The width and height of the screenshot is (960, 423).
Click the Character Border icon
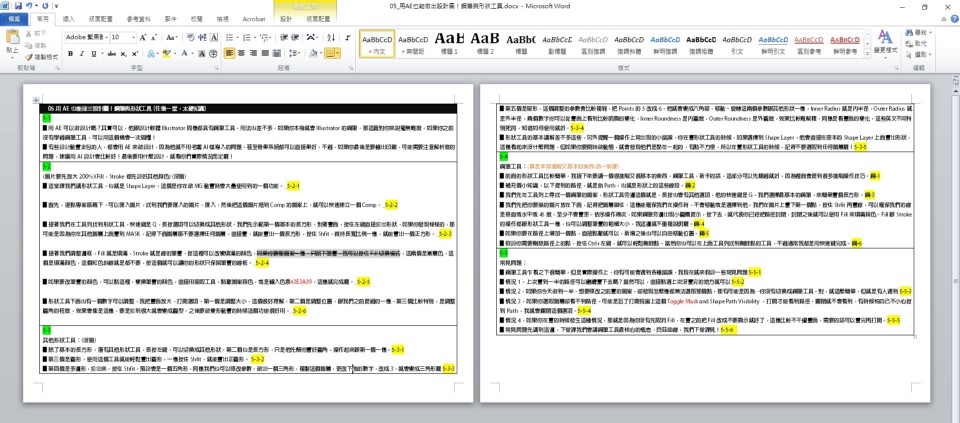[214, 37]
